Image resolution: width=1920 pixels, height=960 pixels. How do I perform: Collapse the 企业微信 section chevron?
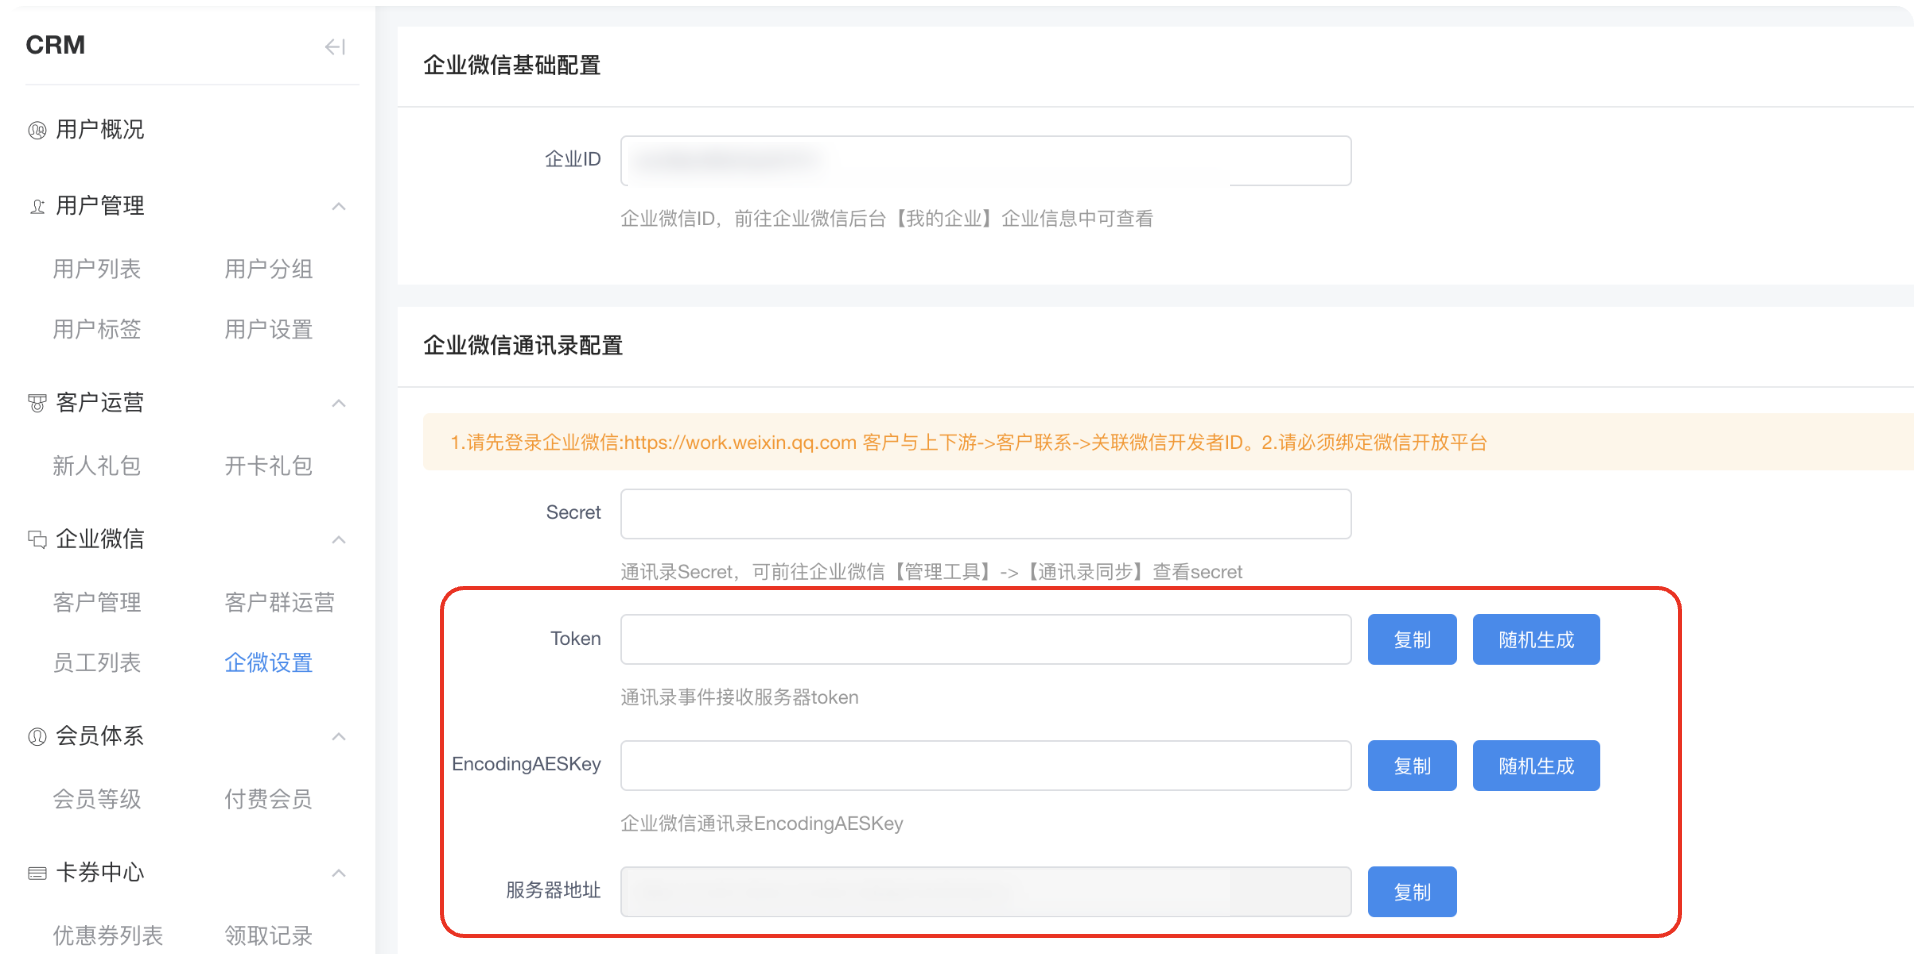click(x=339, y=540)
